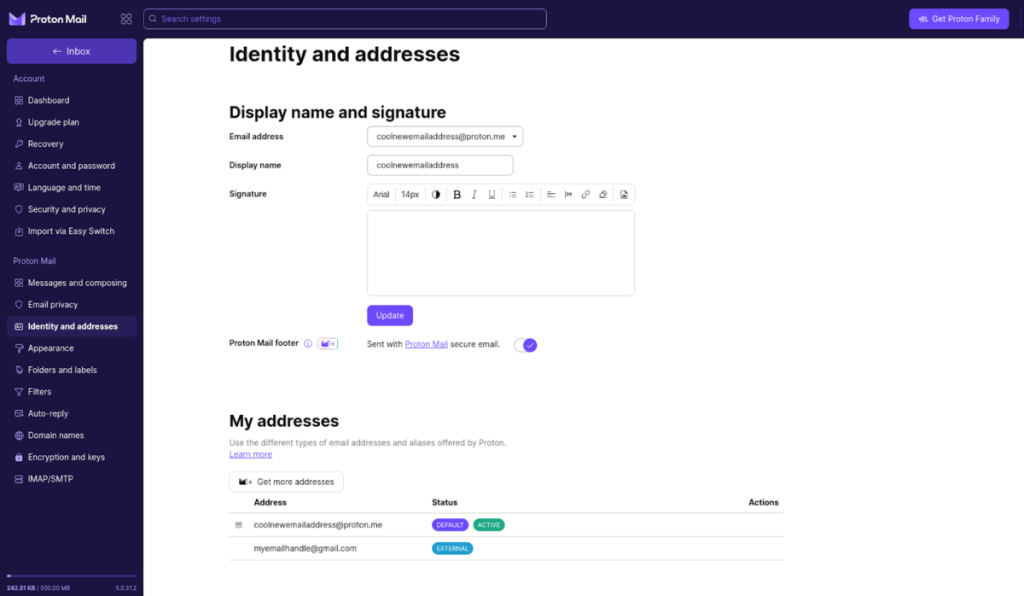Insert a link in the signature
Viewport: 1024px width, 596px height.
[x=586, y=195]
